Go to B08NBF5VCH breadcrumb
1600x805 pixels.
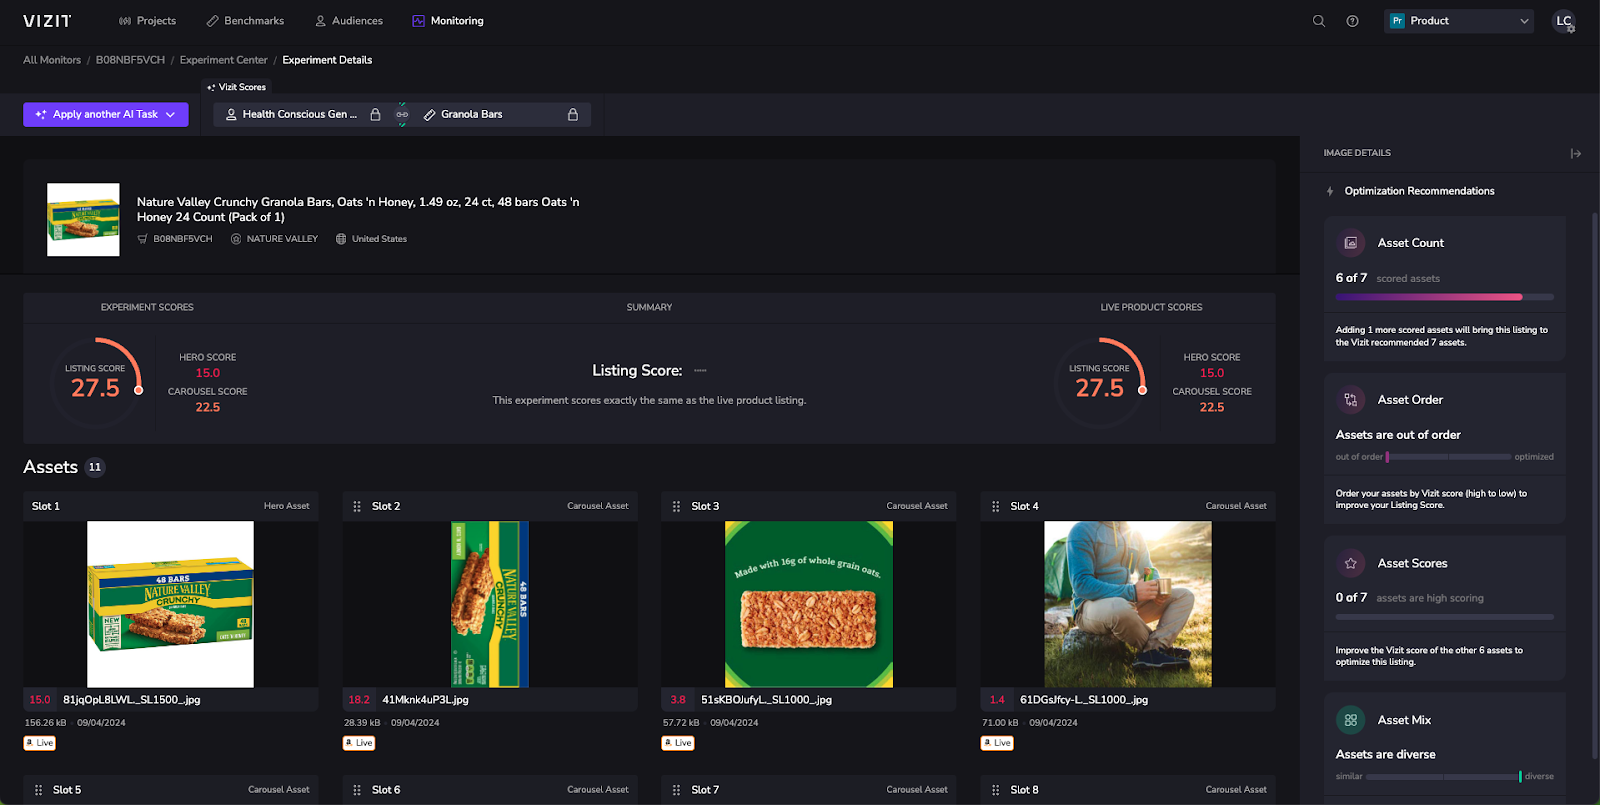click(x=130, y=60)
